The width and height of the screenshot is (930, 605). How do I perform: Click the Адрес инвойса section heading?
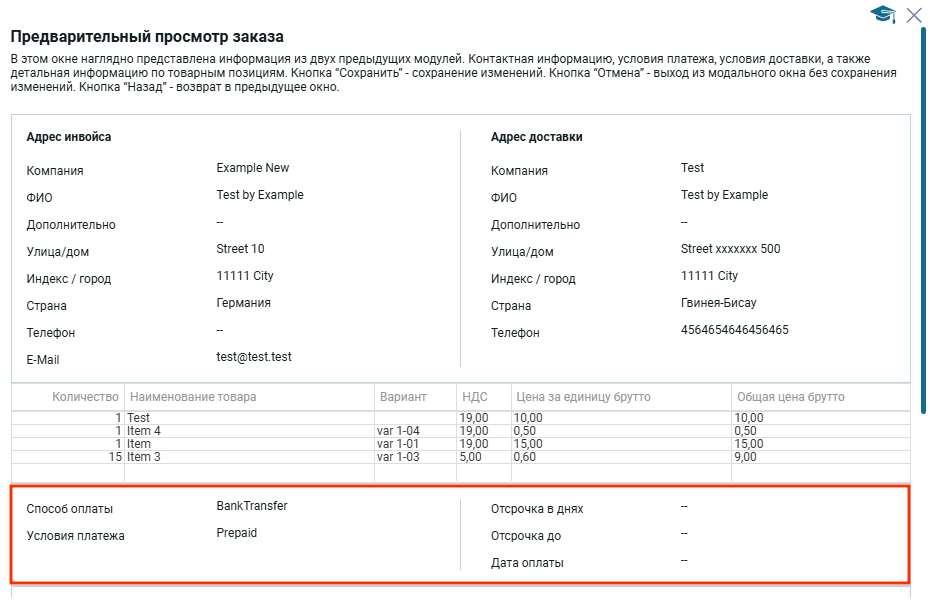tap(69, 137)
